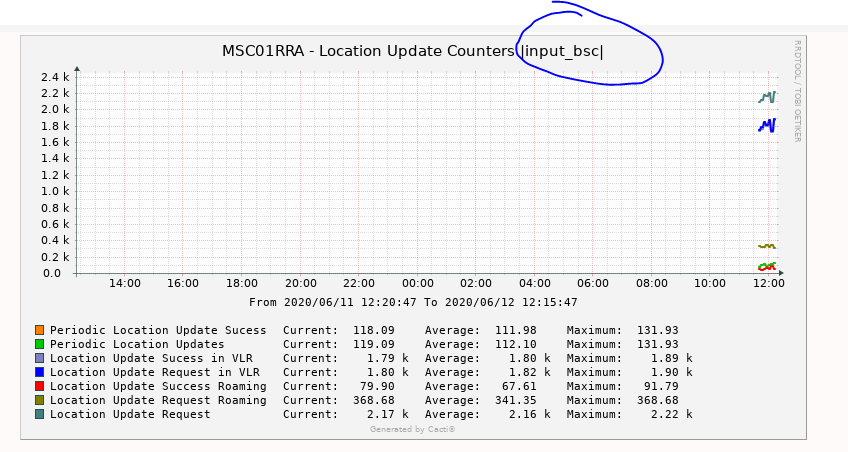Click the maximum value 2.22 k

671,414
